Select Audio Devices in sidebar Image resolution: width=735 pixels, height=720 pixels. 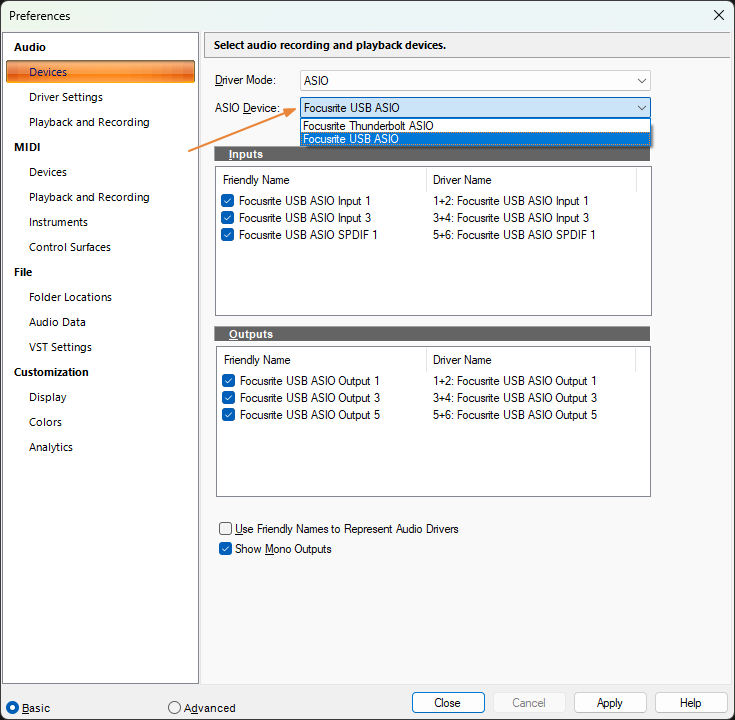click(100, 72)
